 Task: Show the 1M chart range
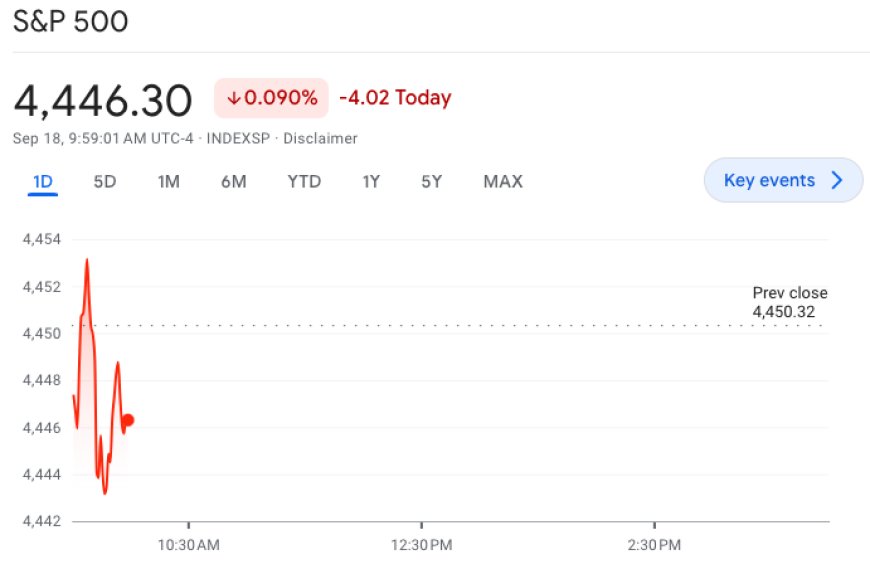click(x=169, y=181)
